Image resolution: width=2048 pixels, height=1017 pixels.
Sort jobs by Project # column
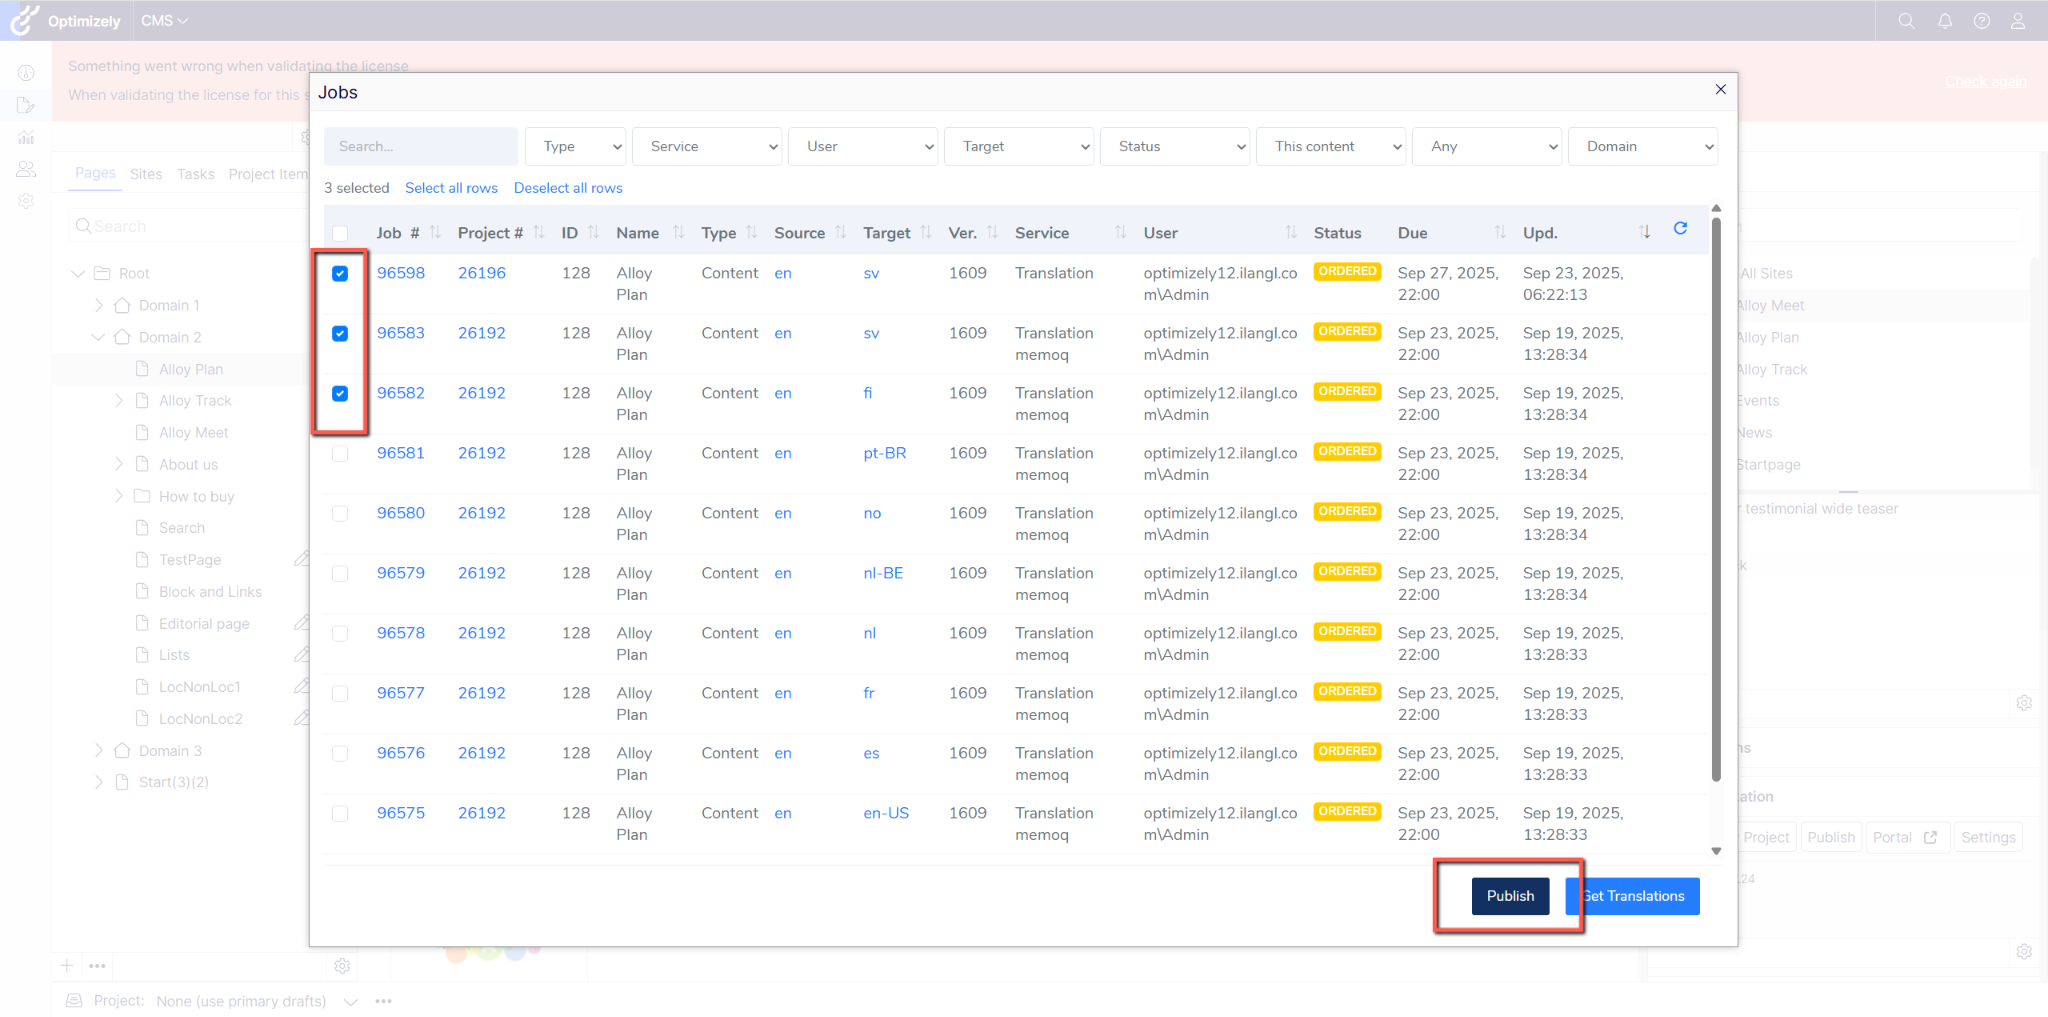538,233
